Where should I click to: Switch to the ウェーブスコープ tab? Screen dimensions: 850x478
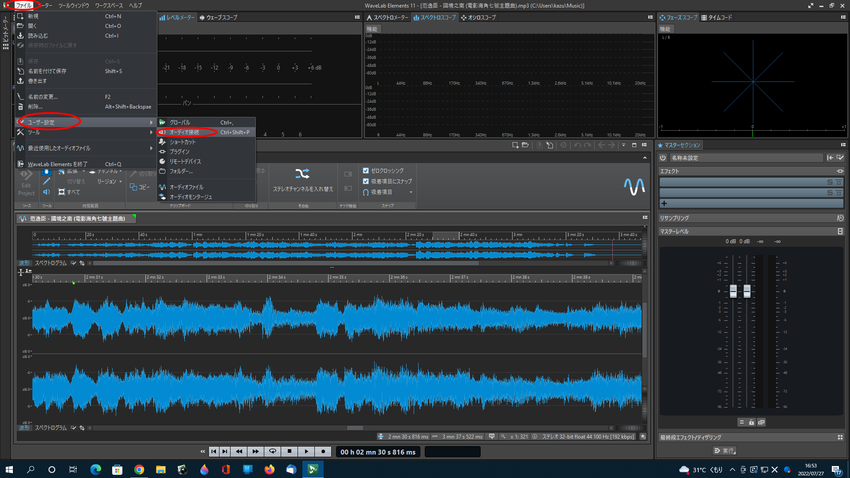[x=218, y=17]
